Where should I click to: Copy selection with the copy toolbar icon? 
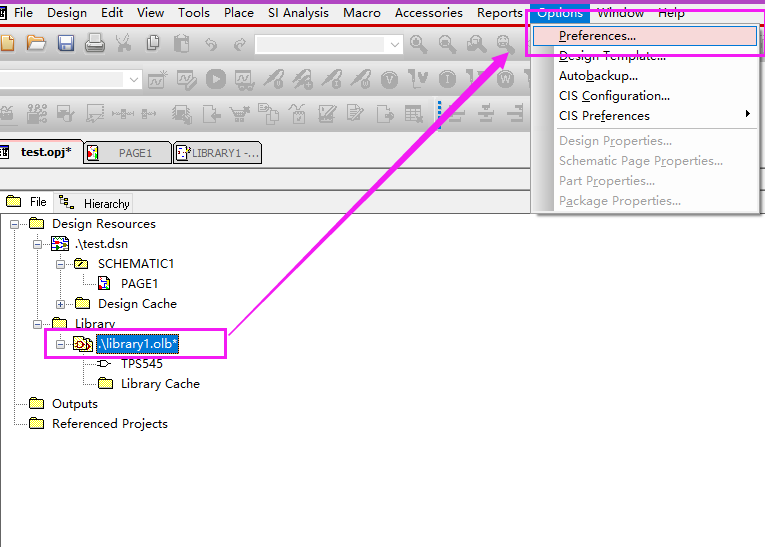[153, 43]
